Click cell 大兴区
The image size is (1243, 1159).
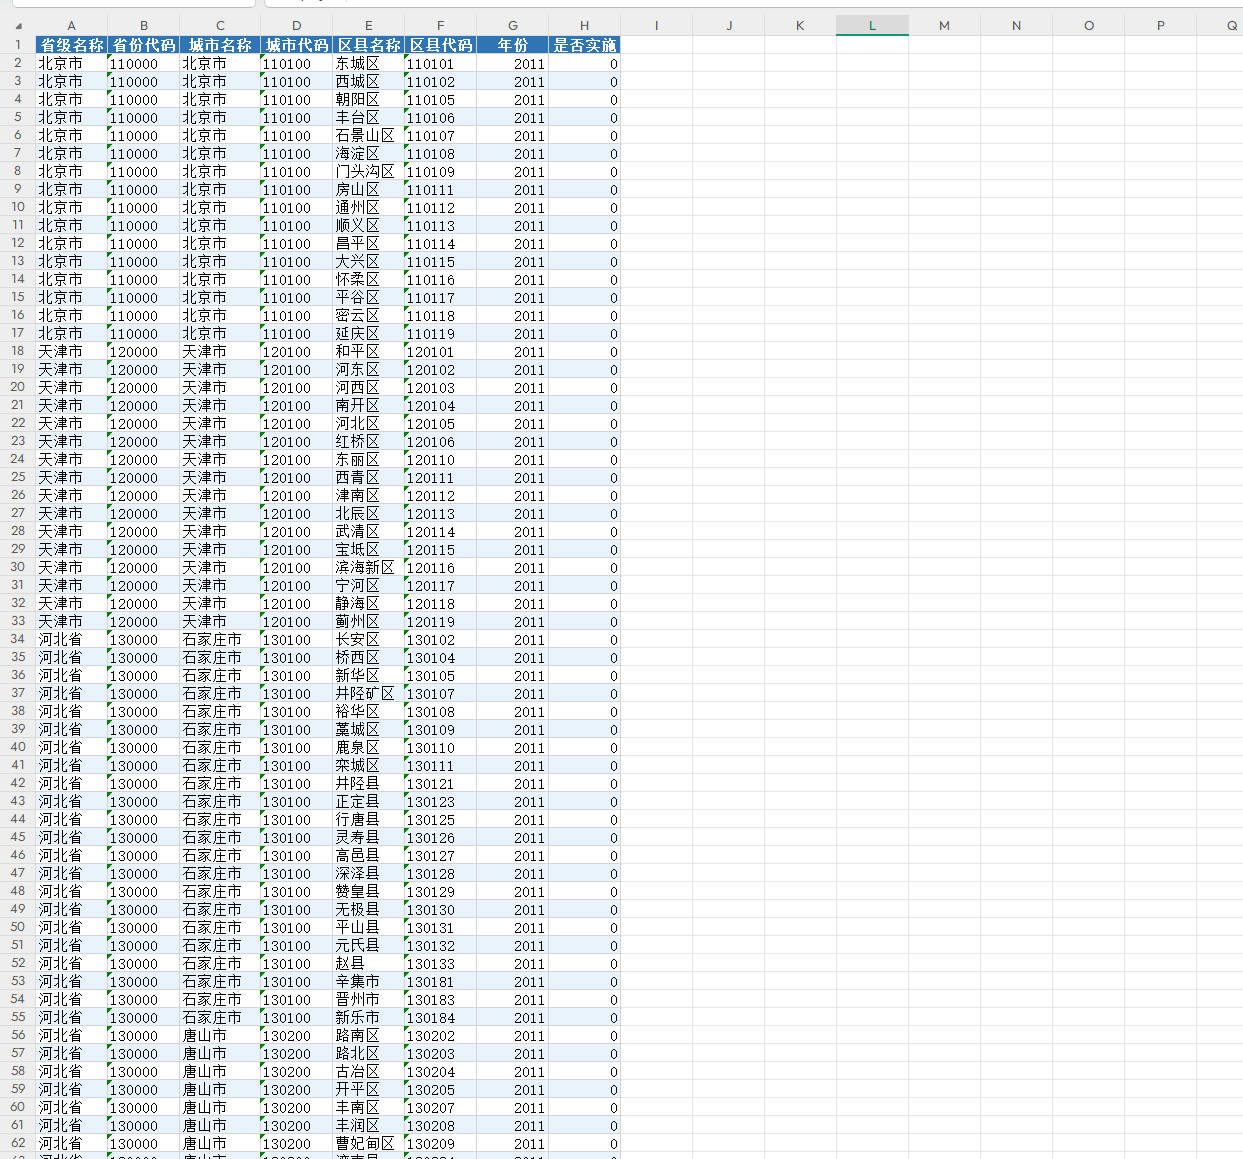point(369,261)
